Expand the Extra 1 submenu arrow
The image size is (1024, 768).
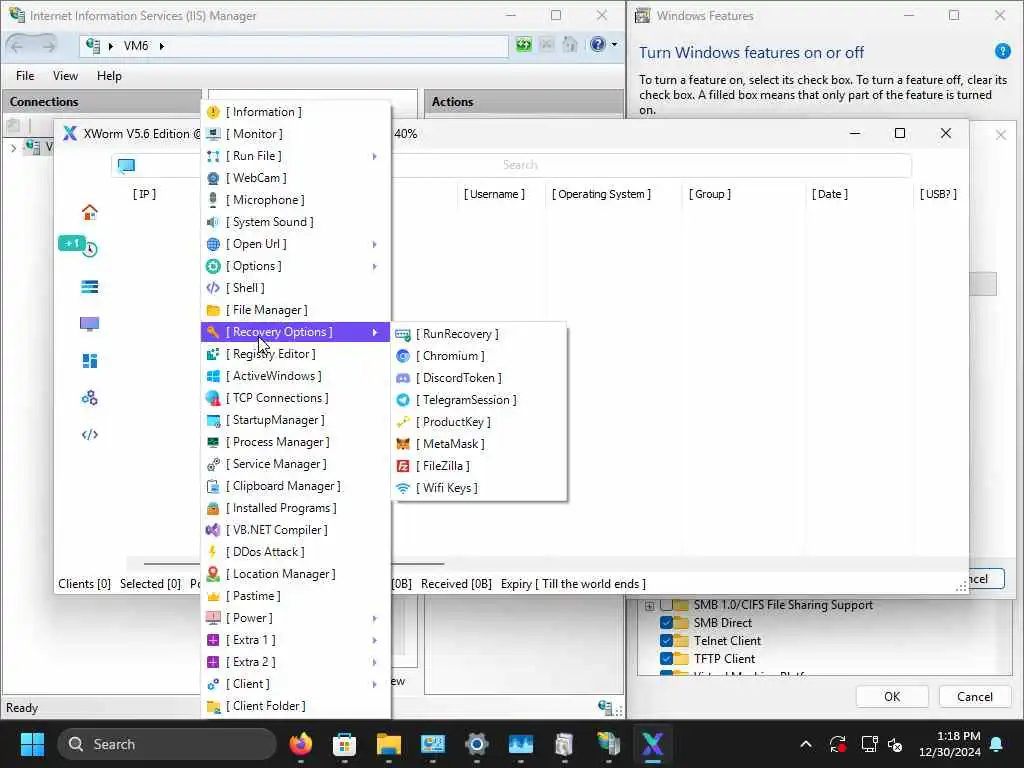tap(374, 640)
